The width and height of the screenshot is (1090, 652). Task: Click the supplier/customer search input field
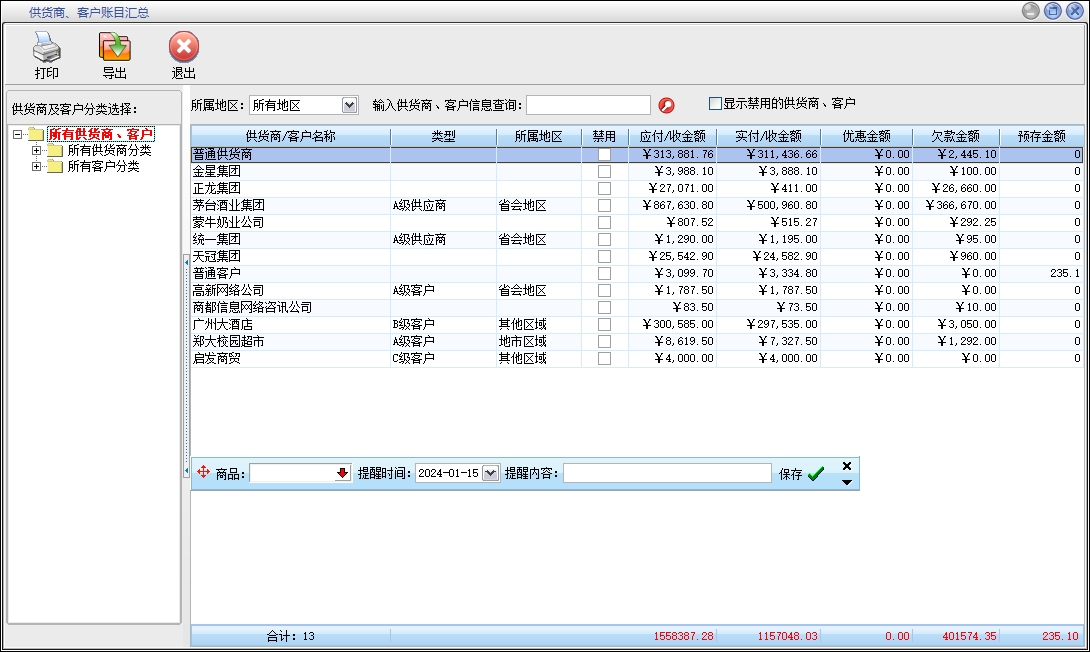[588, 105]
